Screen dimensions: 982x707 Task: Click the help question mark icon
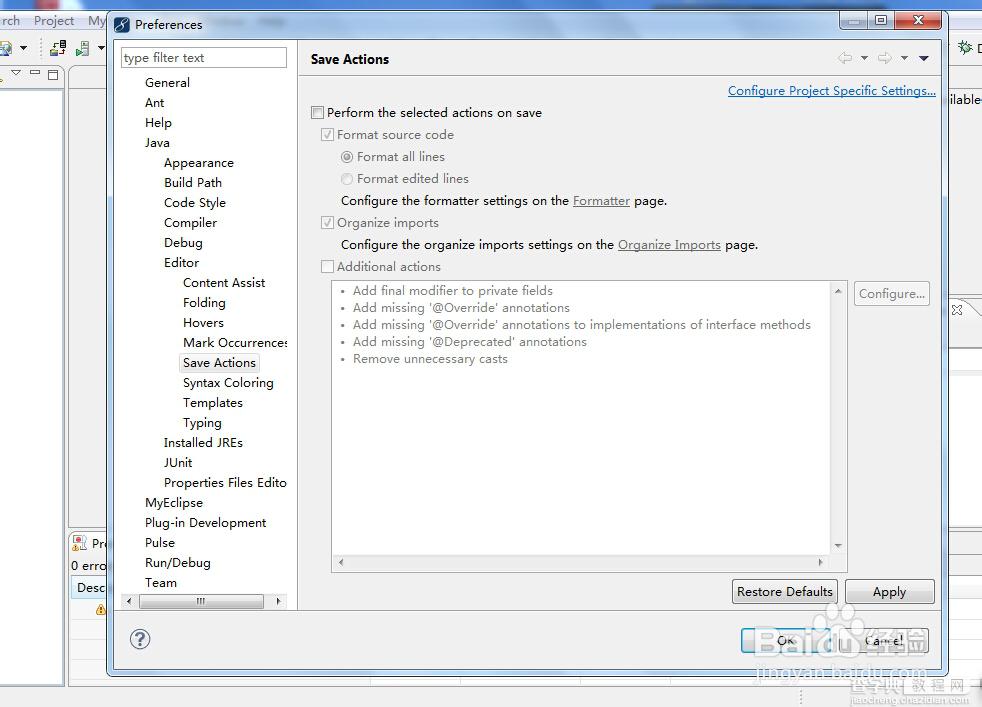tap(140, 639)
